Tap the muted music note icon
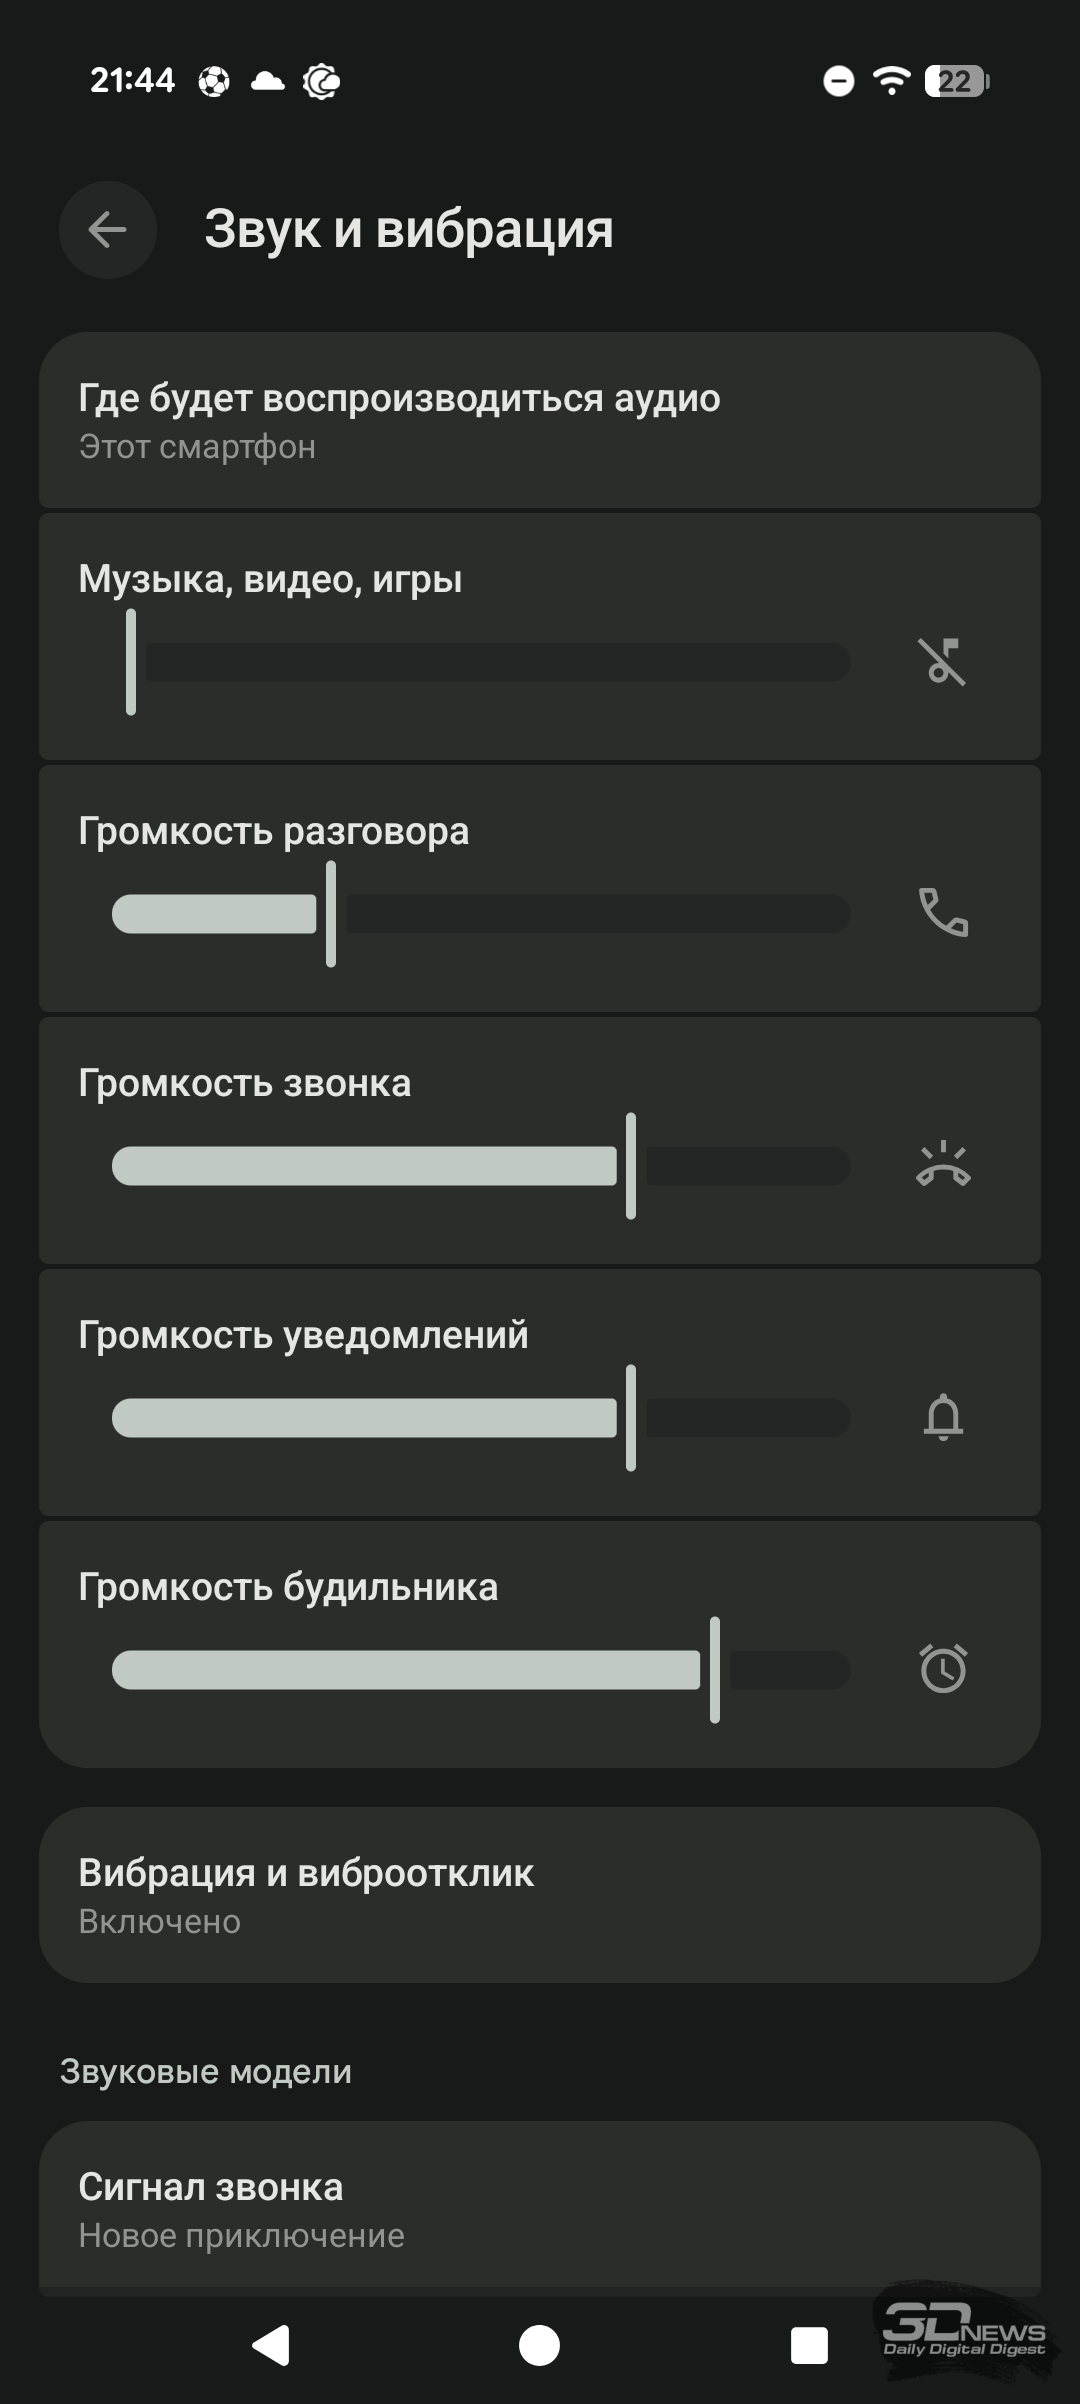Image resolution: width=1080 pixels, height=2404 pixels. pos(942,662)
